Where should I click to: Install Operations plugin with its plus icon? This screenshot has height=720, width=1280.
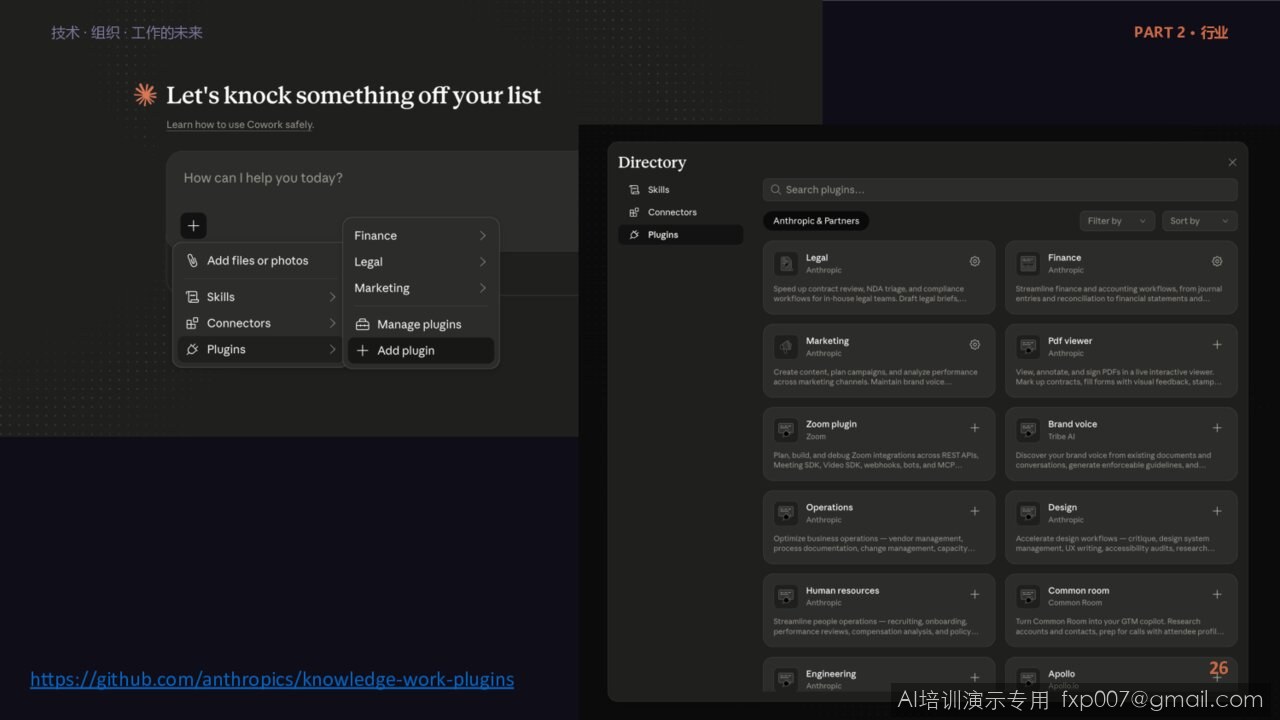click(x=975, y=511)
